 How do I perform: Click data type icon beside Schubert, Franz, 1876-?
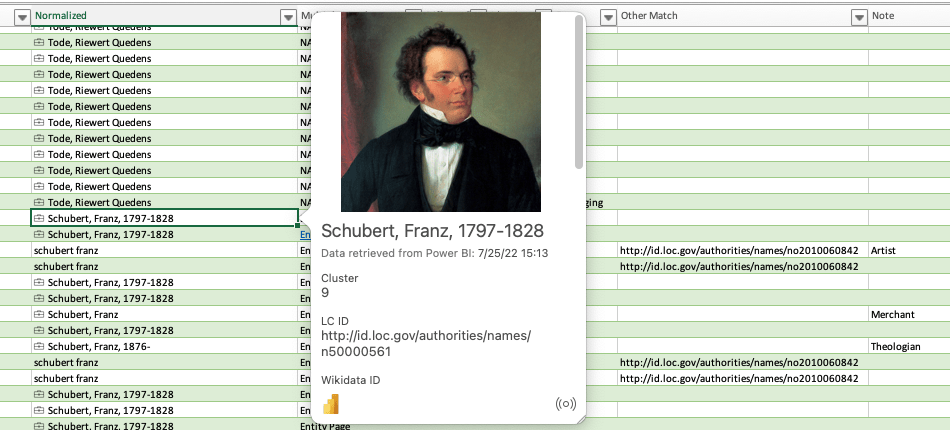click(x=39, y=346)
